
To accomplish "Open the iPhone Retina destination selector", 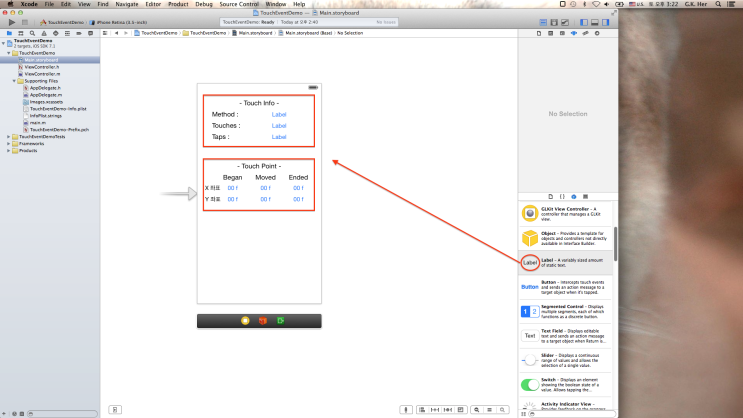I will (x=118, y=22).
